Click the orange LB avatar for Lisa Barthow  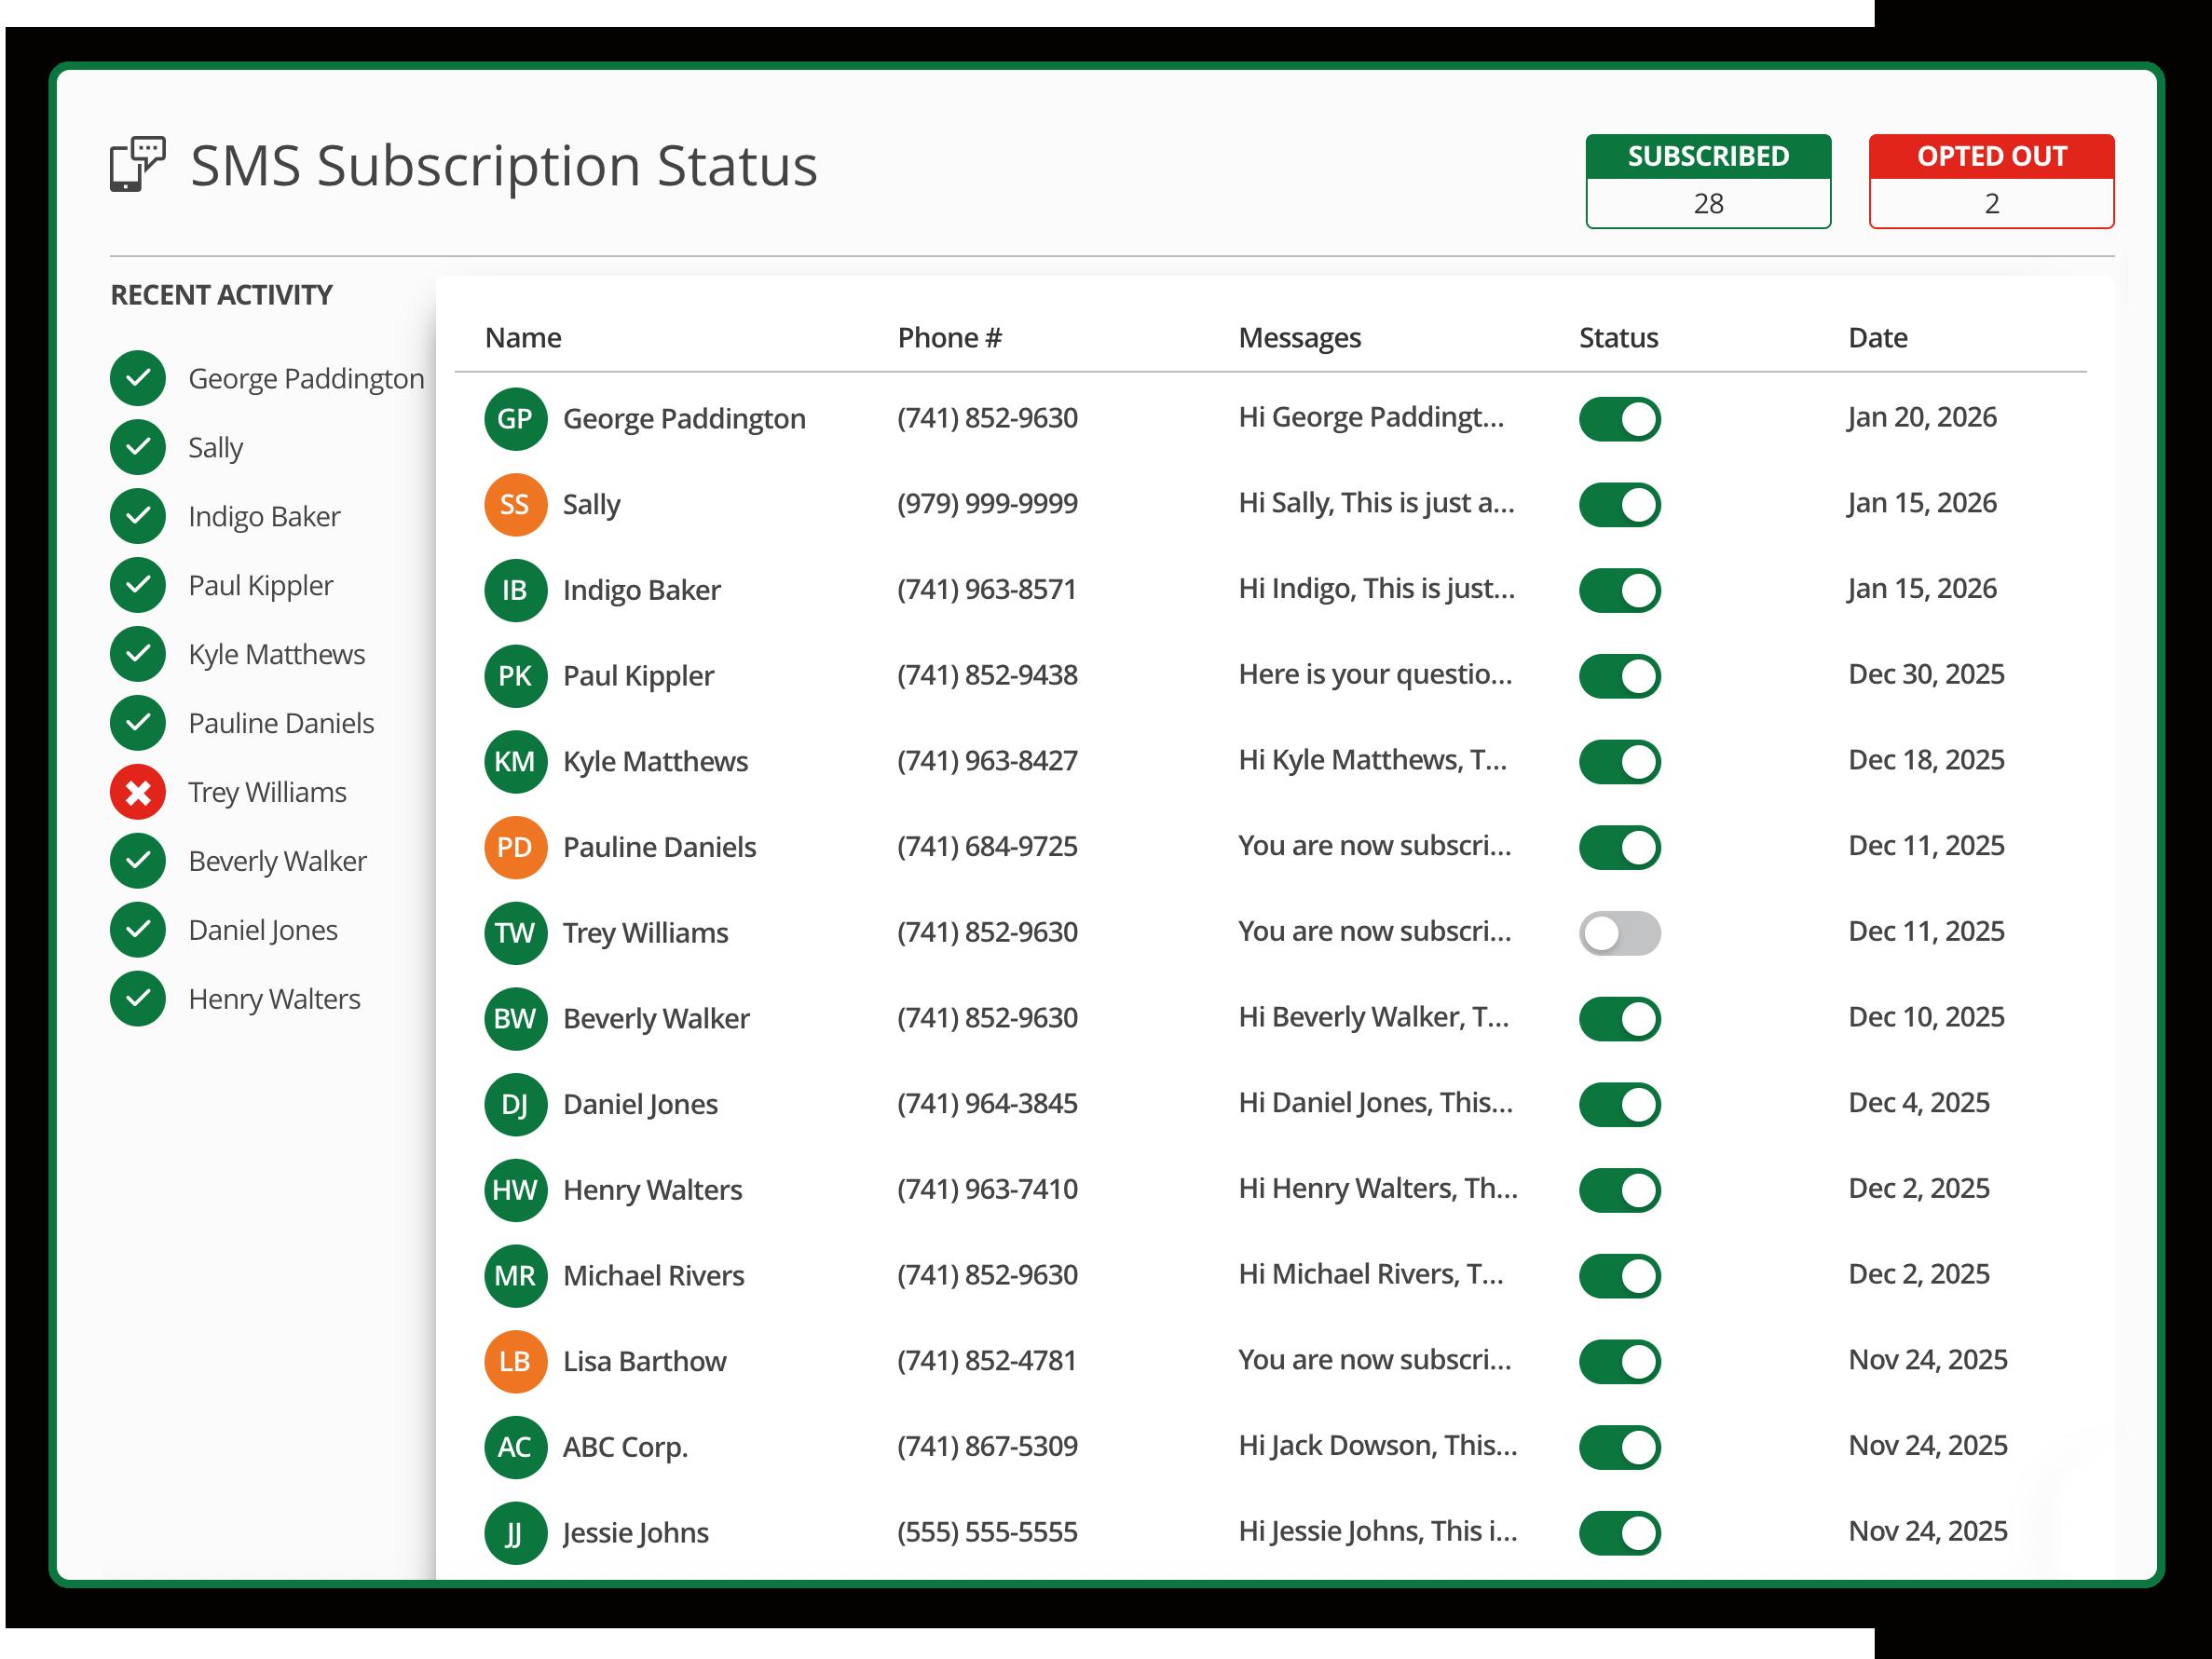coord(515,1362)
